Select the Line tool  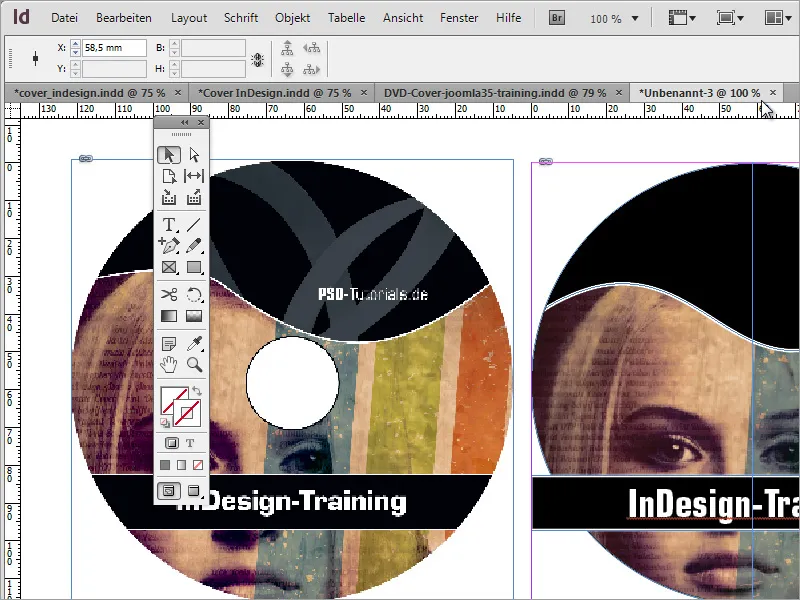pyautogui.click(x=194, y=224)
